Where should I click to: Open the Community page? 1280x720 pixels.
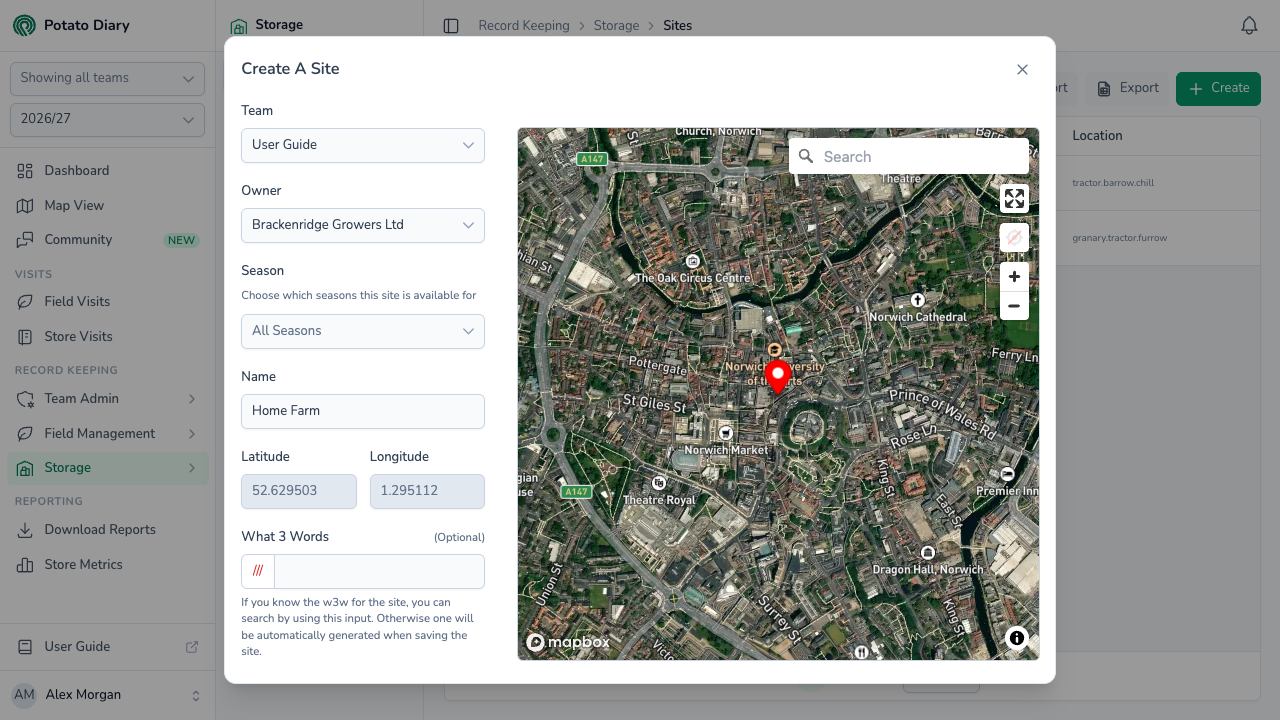tap(107, 240)
